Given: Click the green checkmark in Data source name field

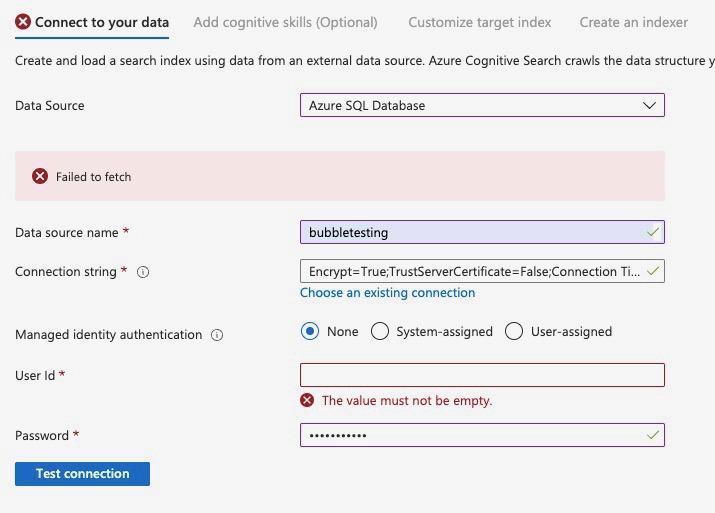Looking at the screenshot, I should [x=653, y=232].
